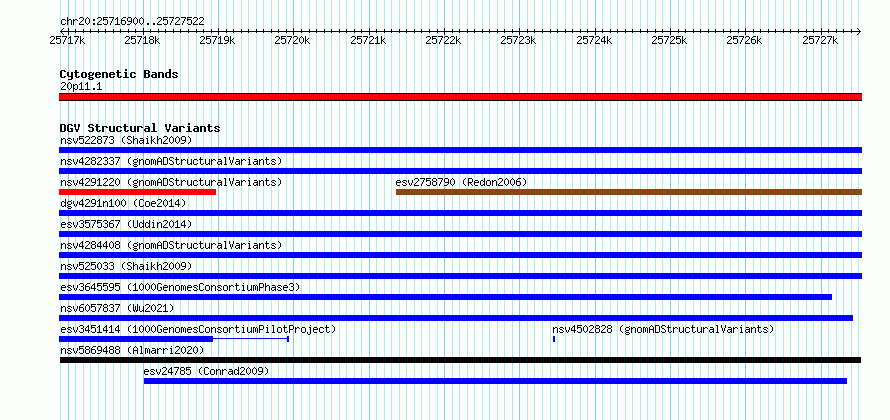Open variant label nsv5869488 (Almarri2020)
Screen dimensions: 890x420
(132, 350)
